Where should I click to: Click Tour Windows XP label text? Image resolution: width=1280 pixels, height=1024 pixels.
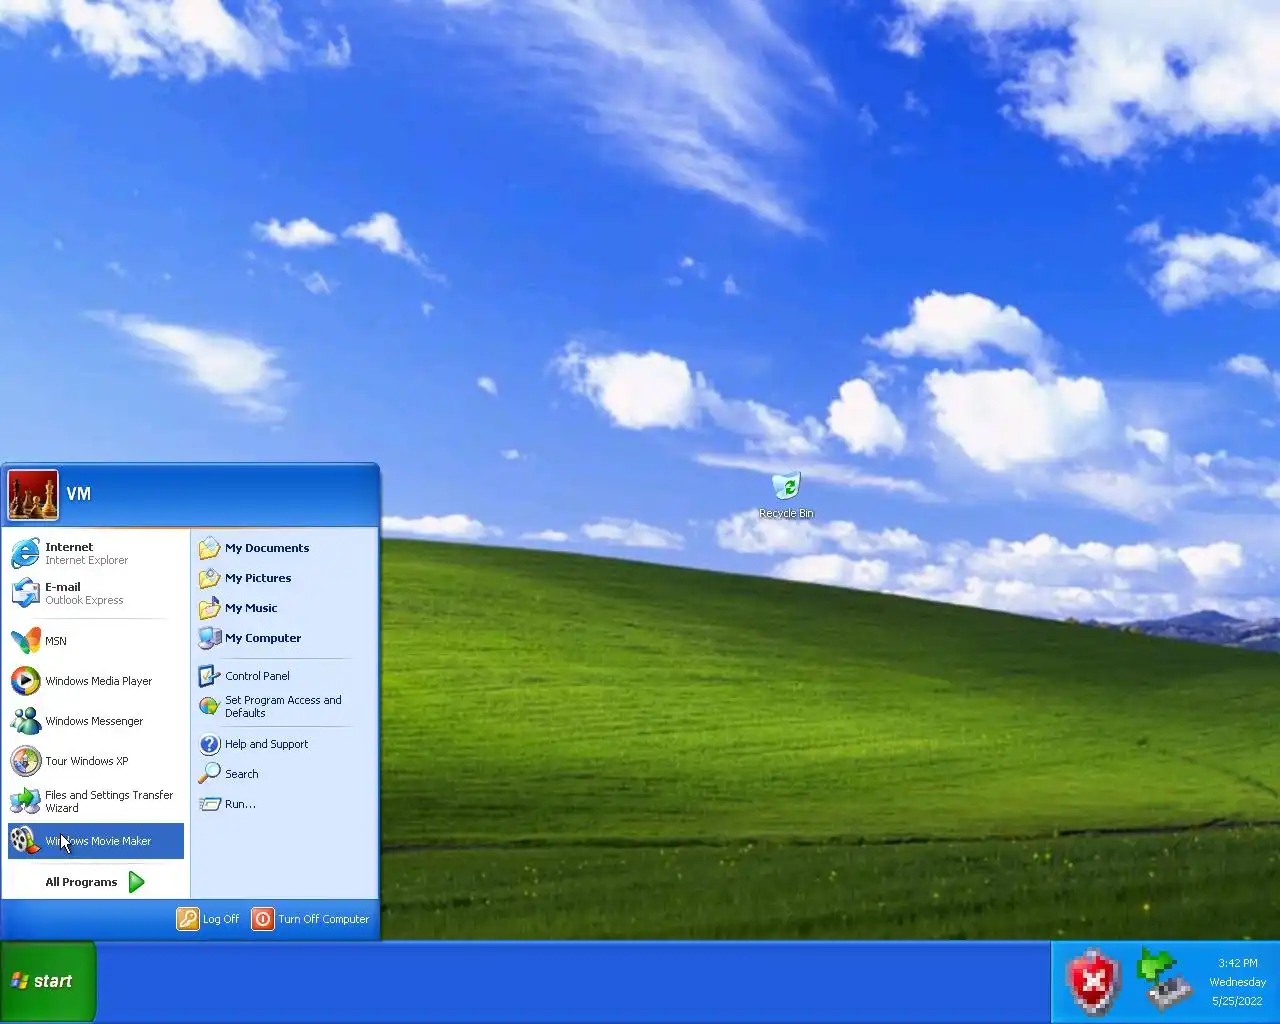pos(87,761)
